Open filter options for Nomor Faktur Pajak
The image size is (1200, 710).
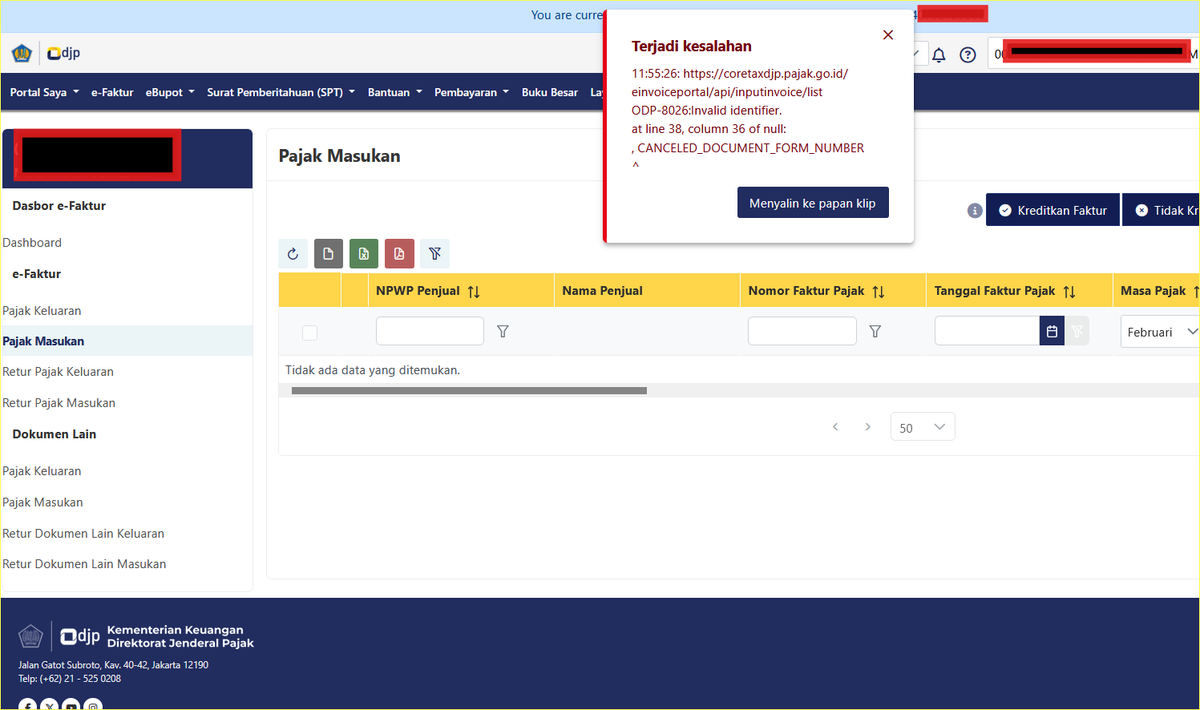(x=875, y=331)
